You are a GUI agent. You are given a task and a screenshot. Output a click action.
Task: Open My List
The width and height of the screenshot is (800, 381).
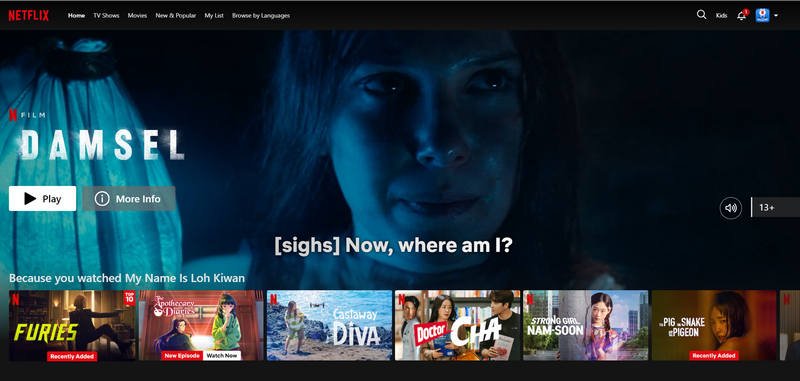[x=214, y=16]
